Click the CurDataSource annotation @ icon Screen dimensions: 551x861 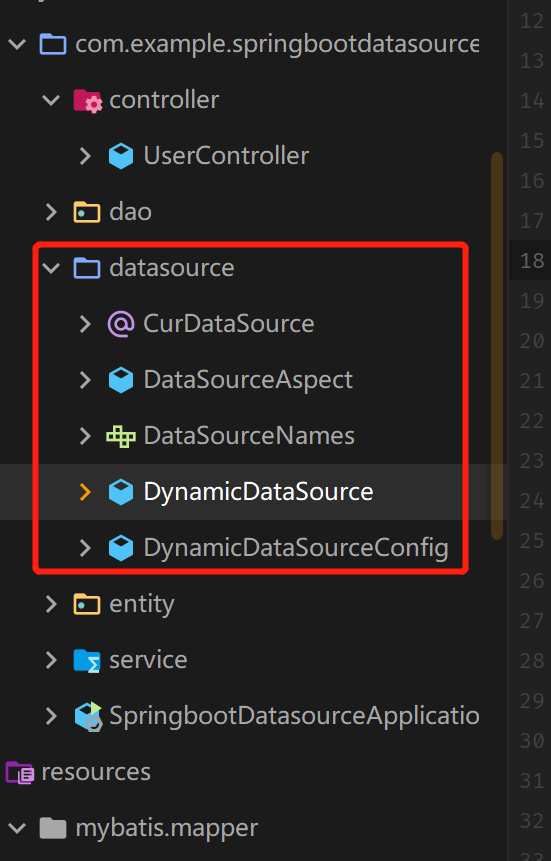tap(121, 323)
